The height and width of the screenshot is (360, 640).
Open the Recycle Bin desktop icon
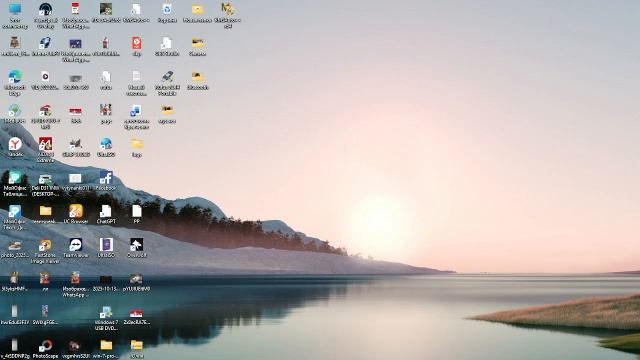click(167, 9)
